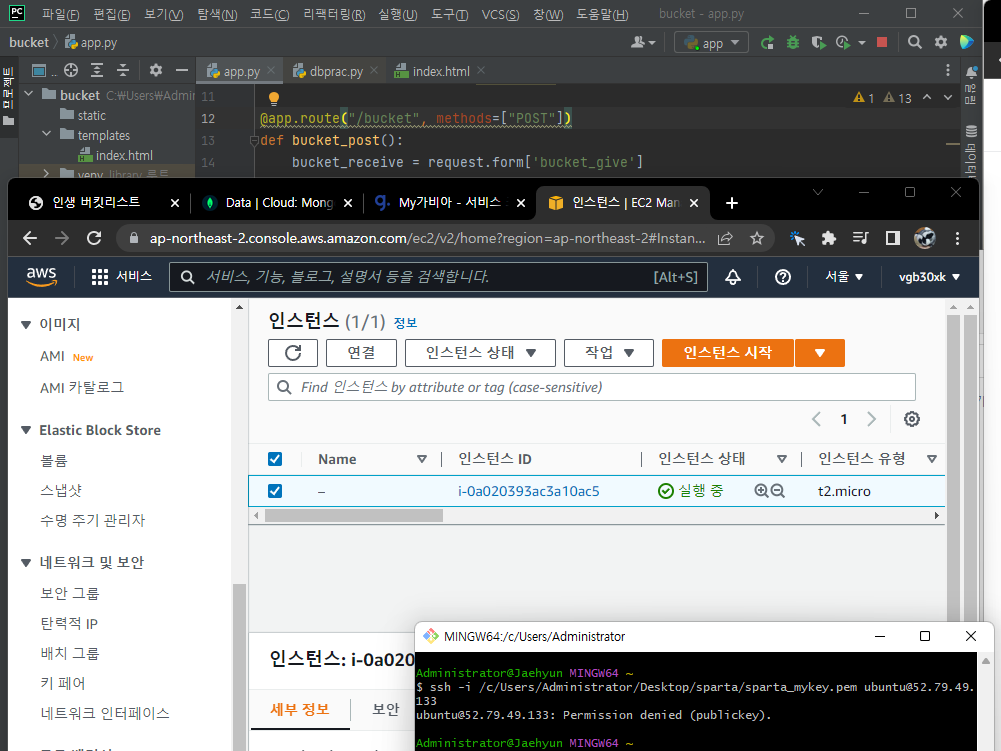
Task: Click the zoom-in magnifier beside 실행 중
Action: [761, 490]
